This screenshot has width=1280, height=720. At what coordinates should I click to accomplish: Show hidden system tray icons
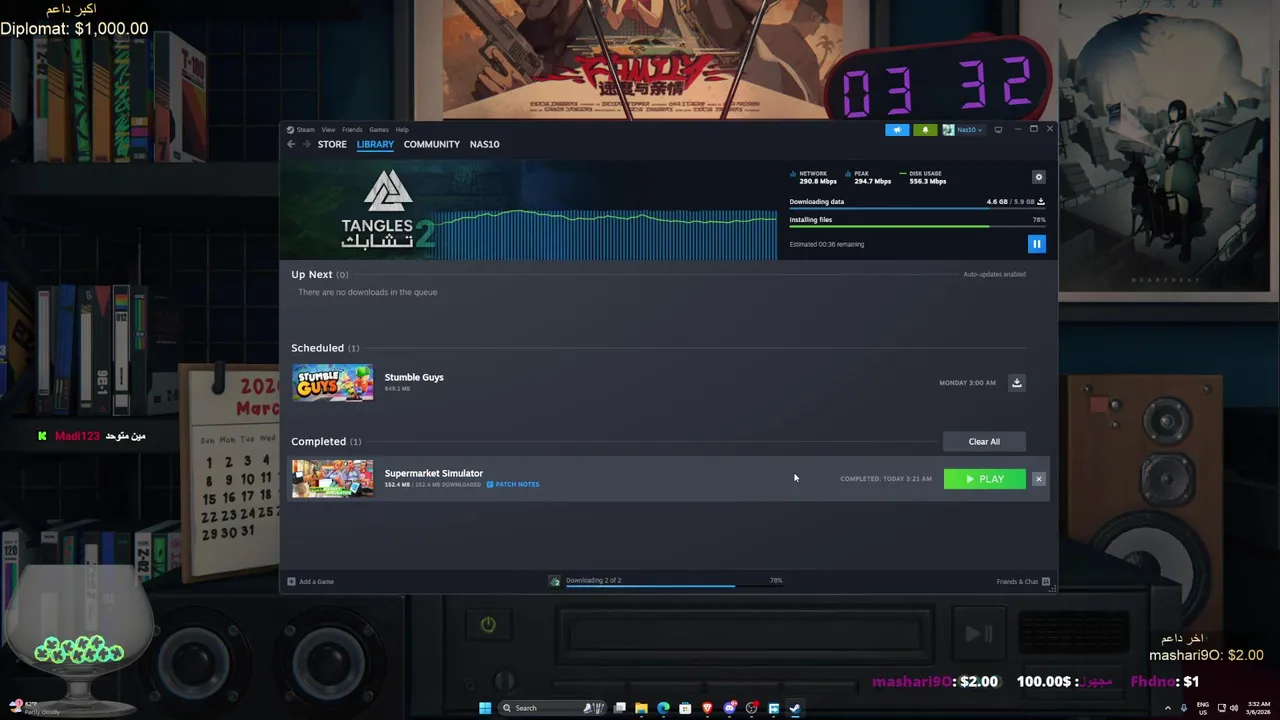(x=1167, y=708)
